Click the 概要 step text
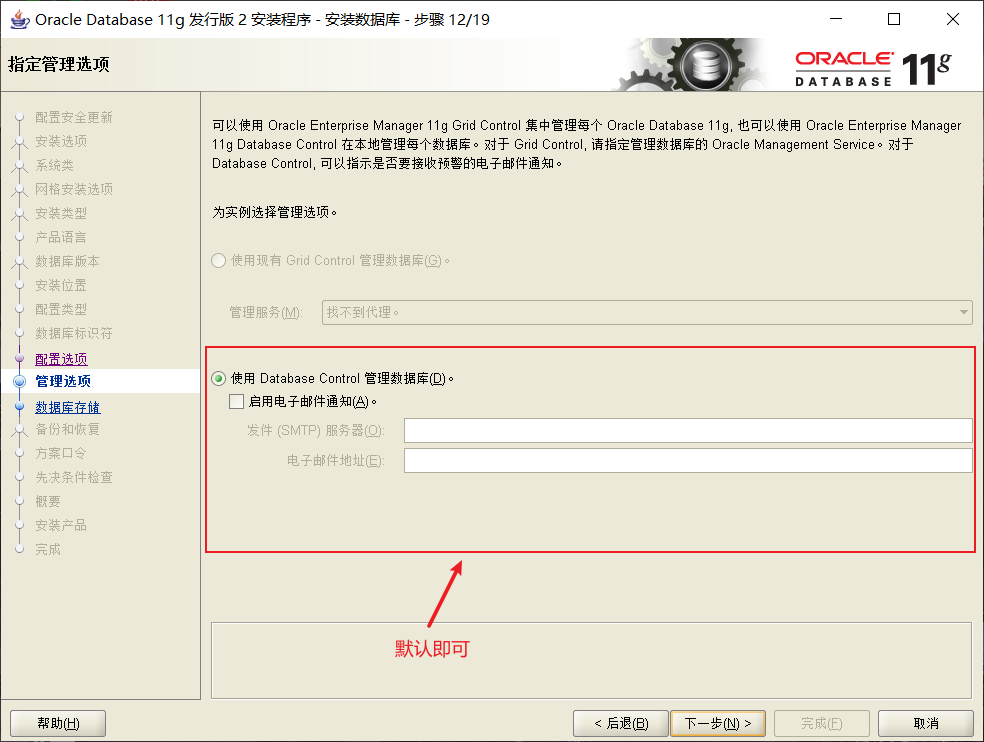Screen dimensions: 984x742 pos(48,501)
